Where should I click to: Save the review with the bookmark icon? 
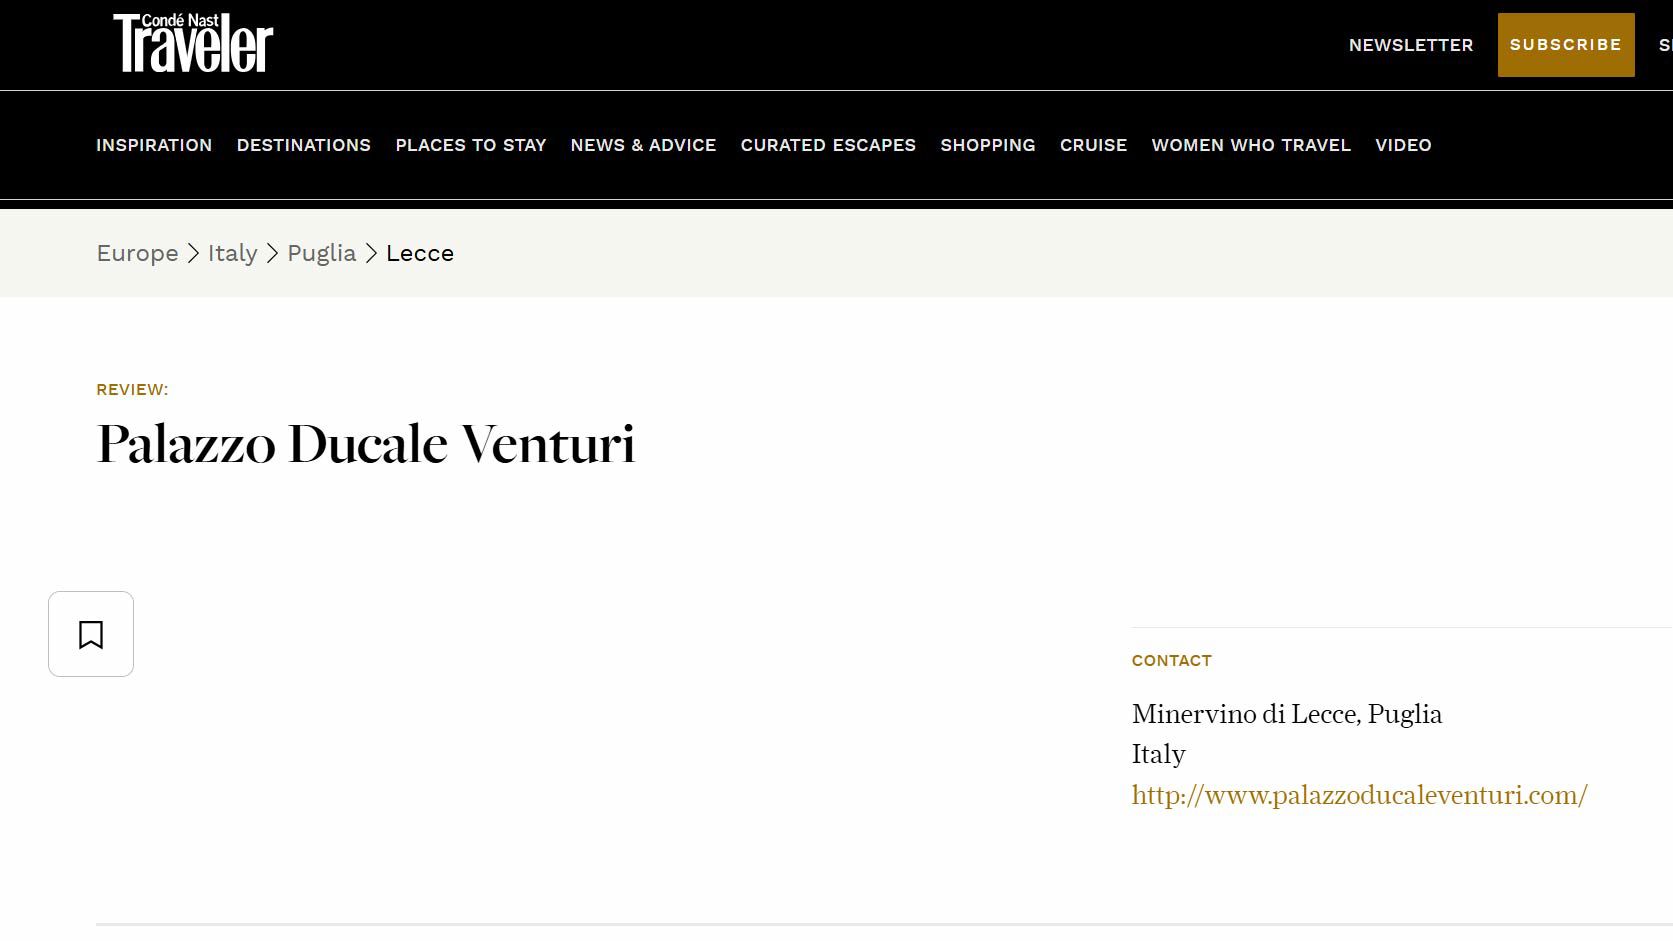coord(91,634)
